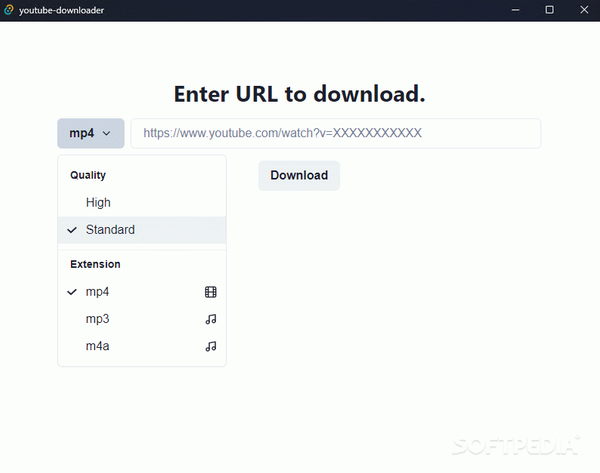Click the Download button
Screen dimensions: 600x473
click(x=299, y=175)
